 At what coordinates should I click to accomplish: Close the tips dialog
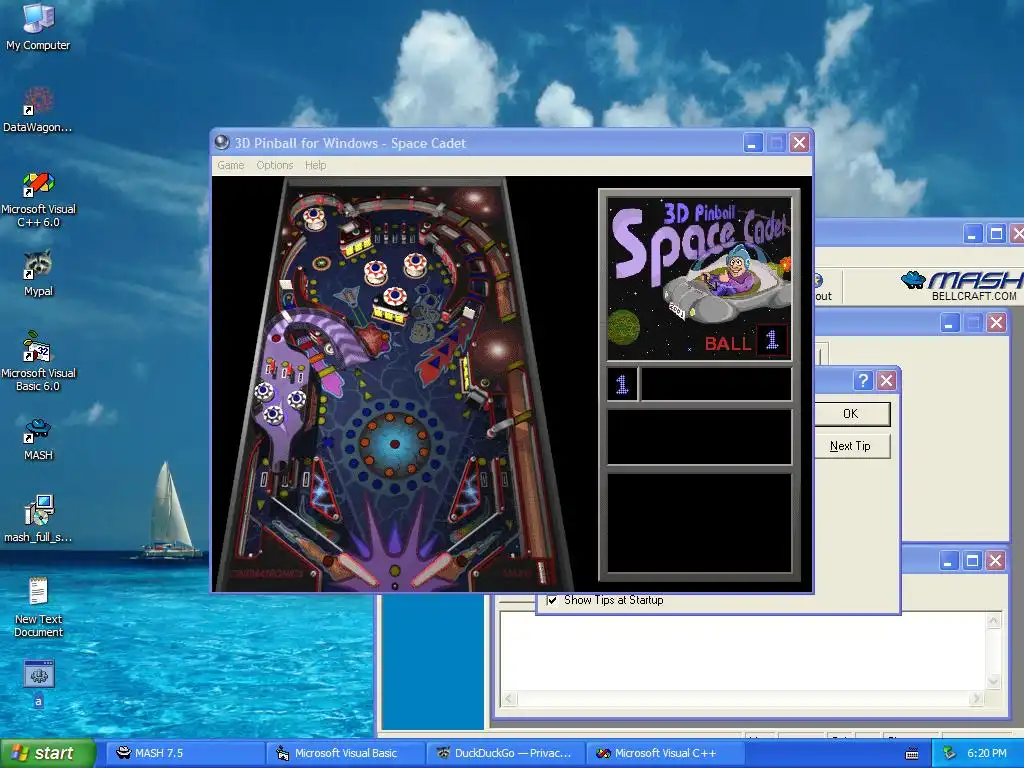click(x=886, y=381)
